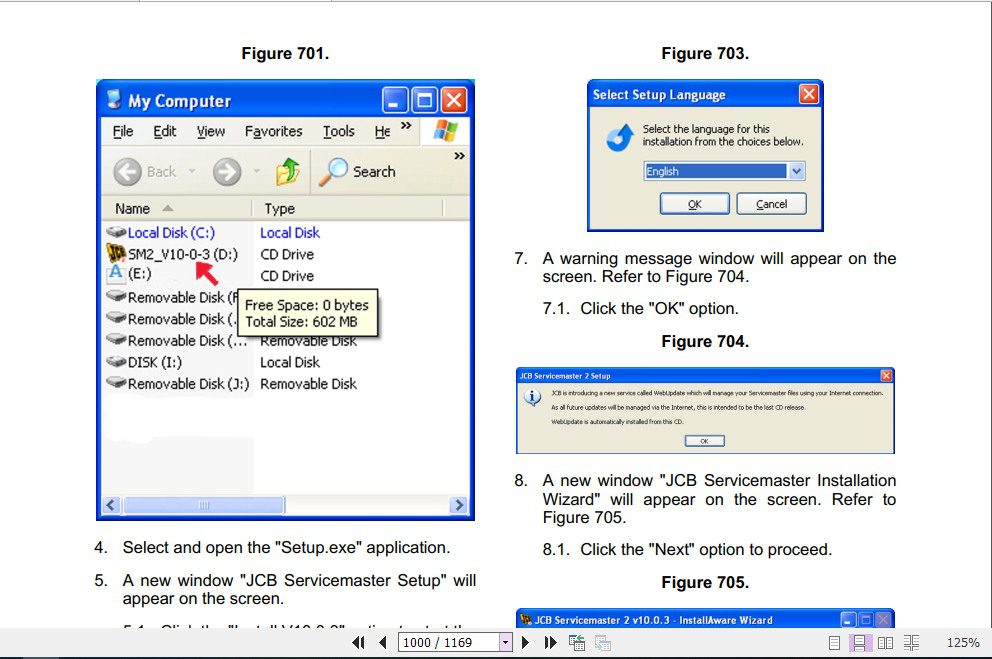Click OK in JCB Servicemaster 2 Setup warning

point(704,441)
